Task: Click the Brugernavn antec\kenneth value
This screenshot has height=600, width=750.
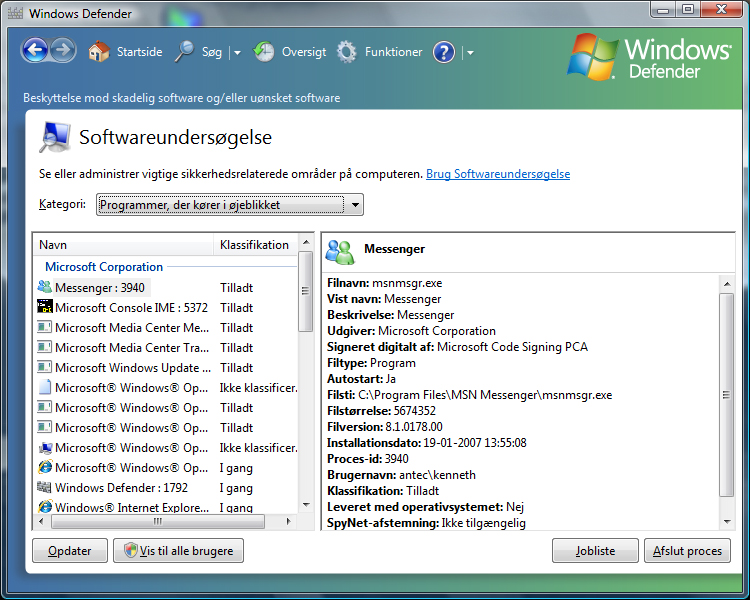Action: [437, 475]
